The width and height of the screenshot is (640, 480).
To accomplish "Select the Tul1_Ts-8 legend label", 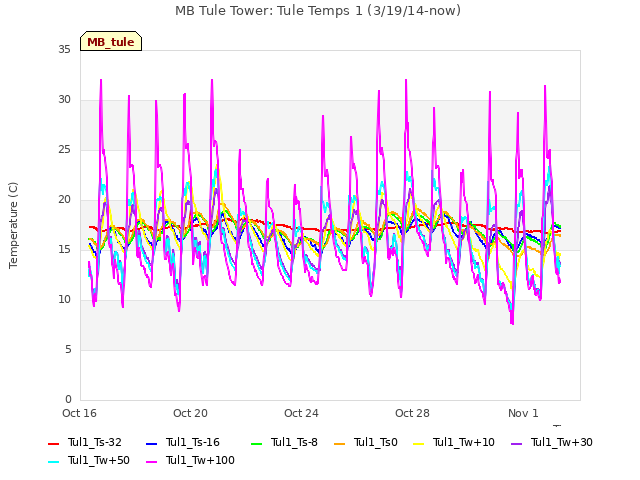I will [294, 442].
